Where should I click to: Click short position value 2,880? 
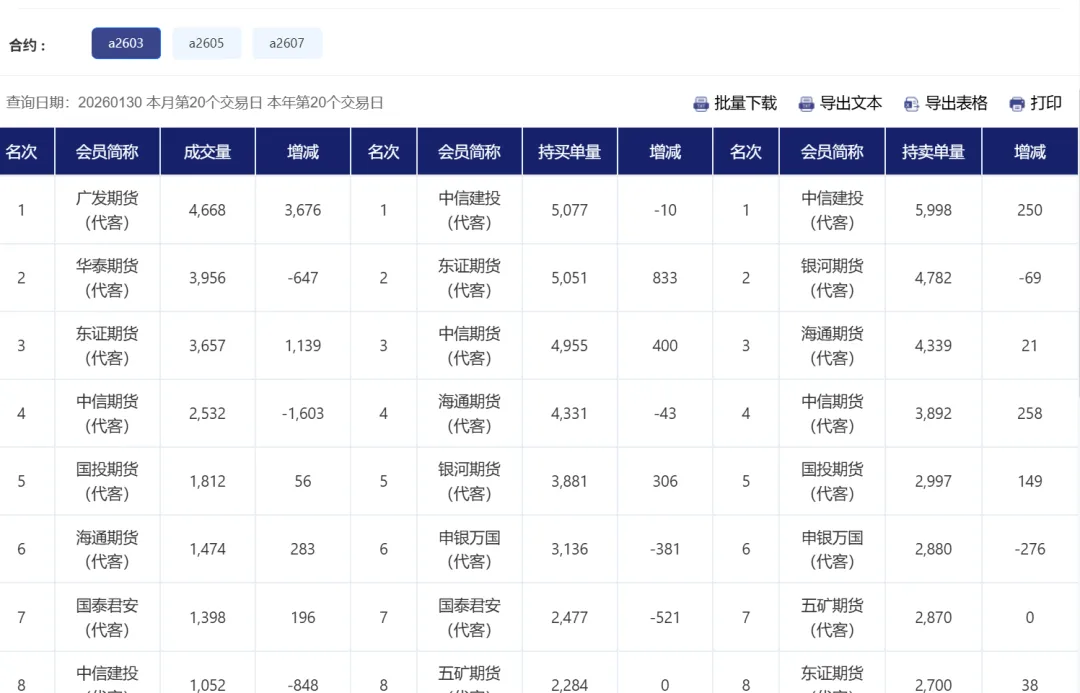coord(933,549)
